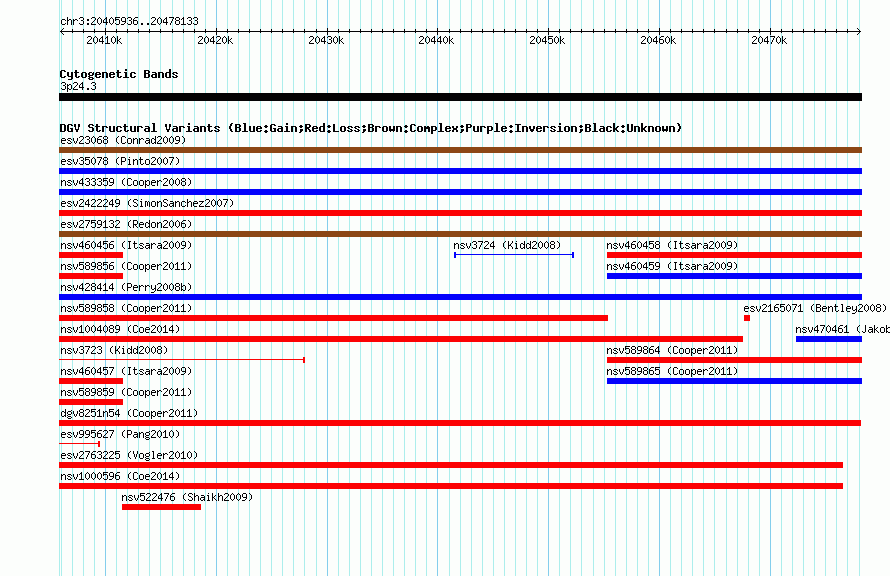The width and height of the screenshot is (890, 576).
Task: Select the blue nsv460459 gain bar
Action: point(734,276)
